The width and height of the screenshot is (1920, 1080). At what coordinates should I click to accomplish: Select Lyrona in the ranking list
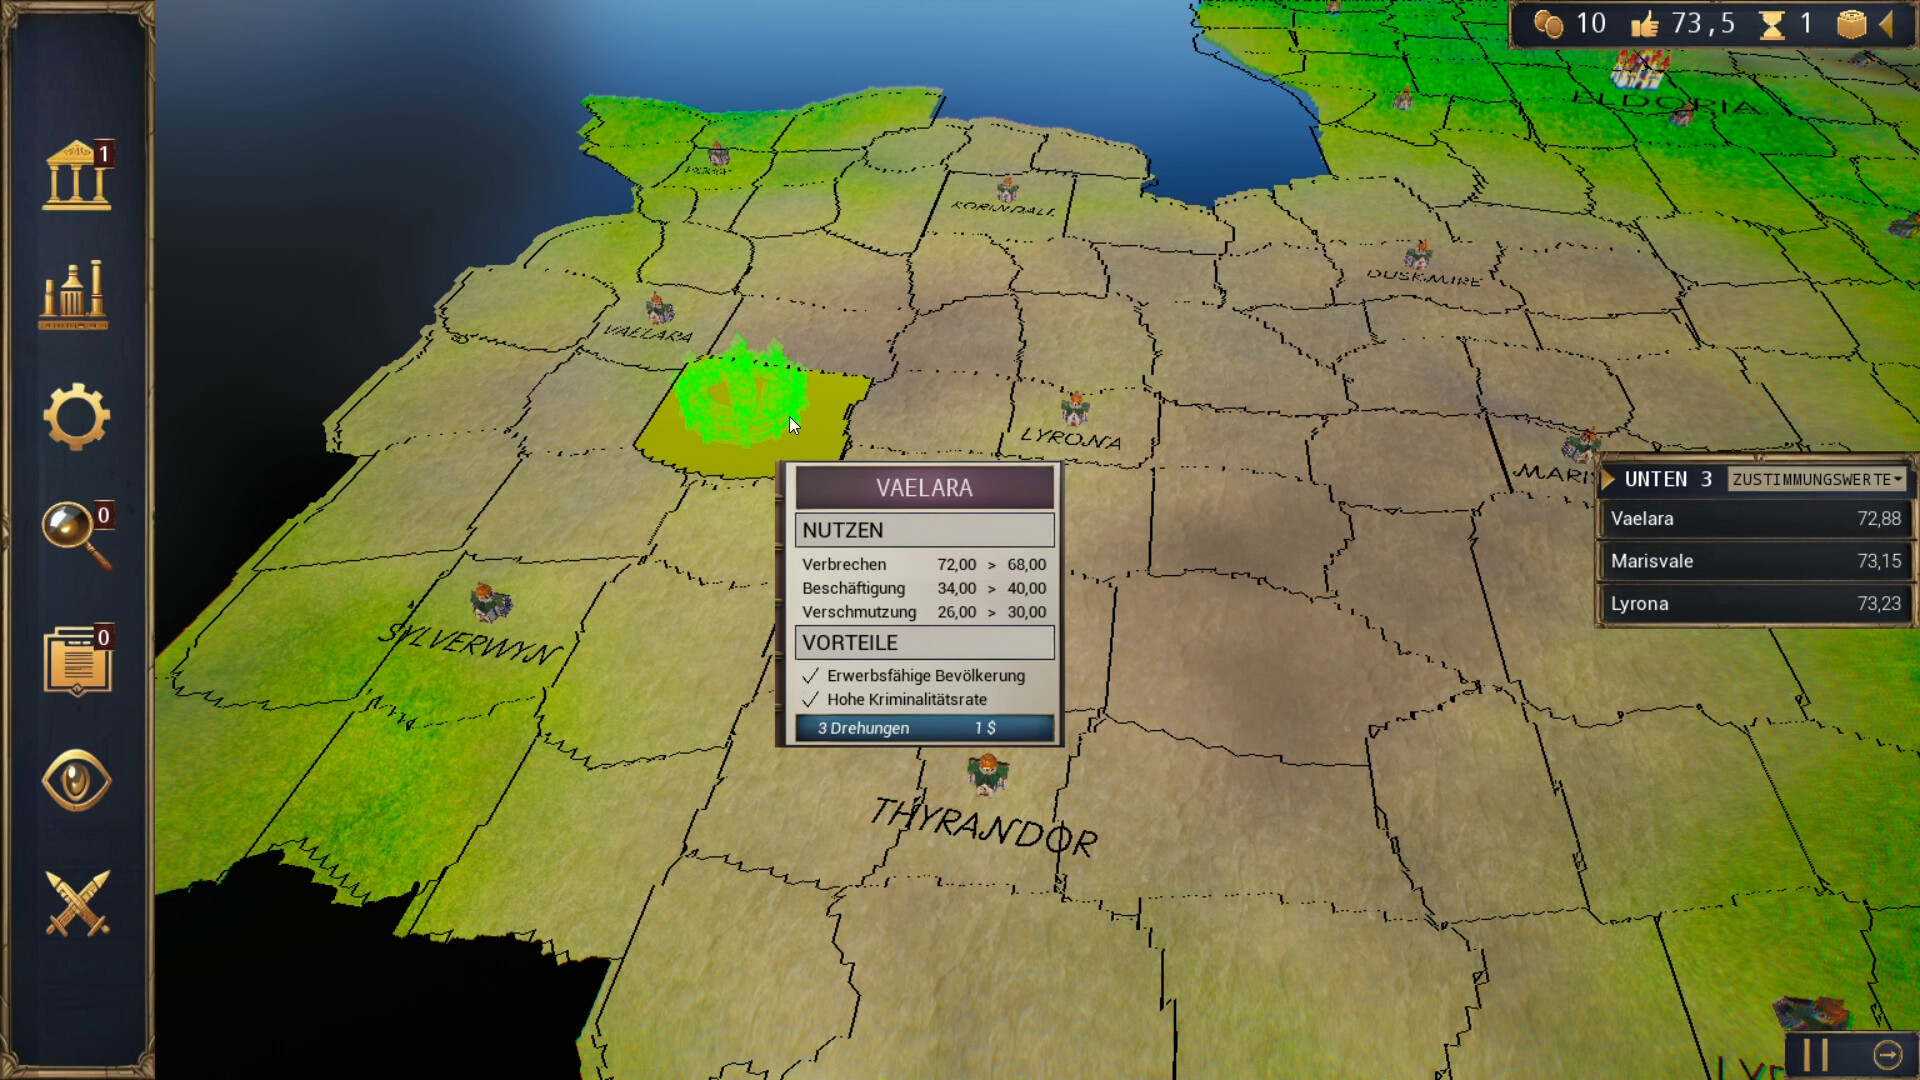(x=1755, y=604)
